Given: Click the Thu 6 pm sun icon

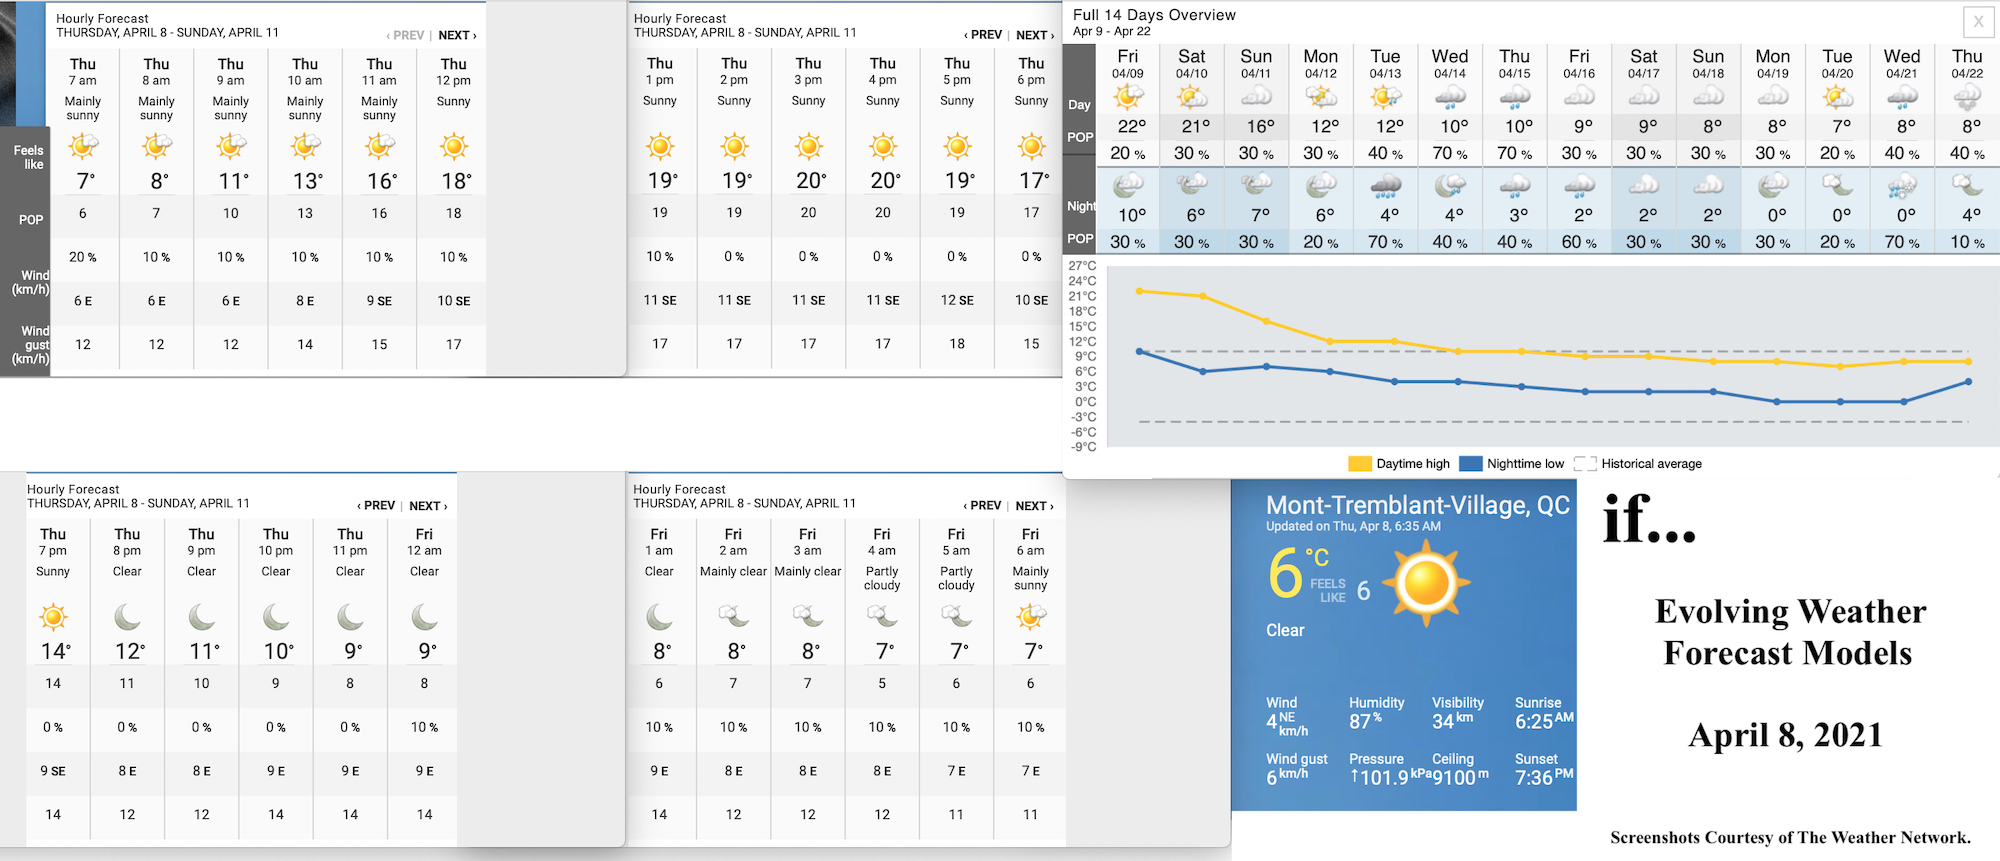Looking at the screenshot, I should point(1031,147).
